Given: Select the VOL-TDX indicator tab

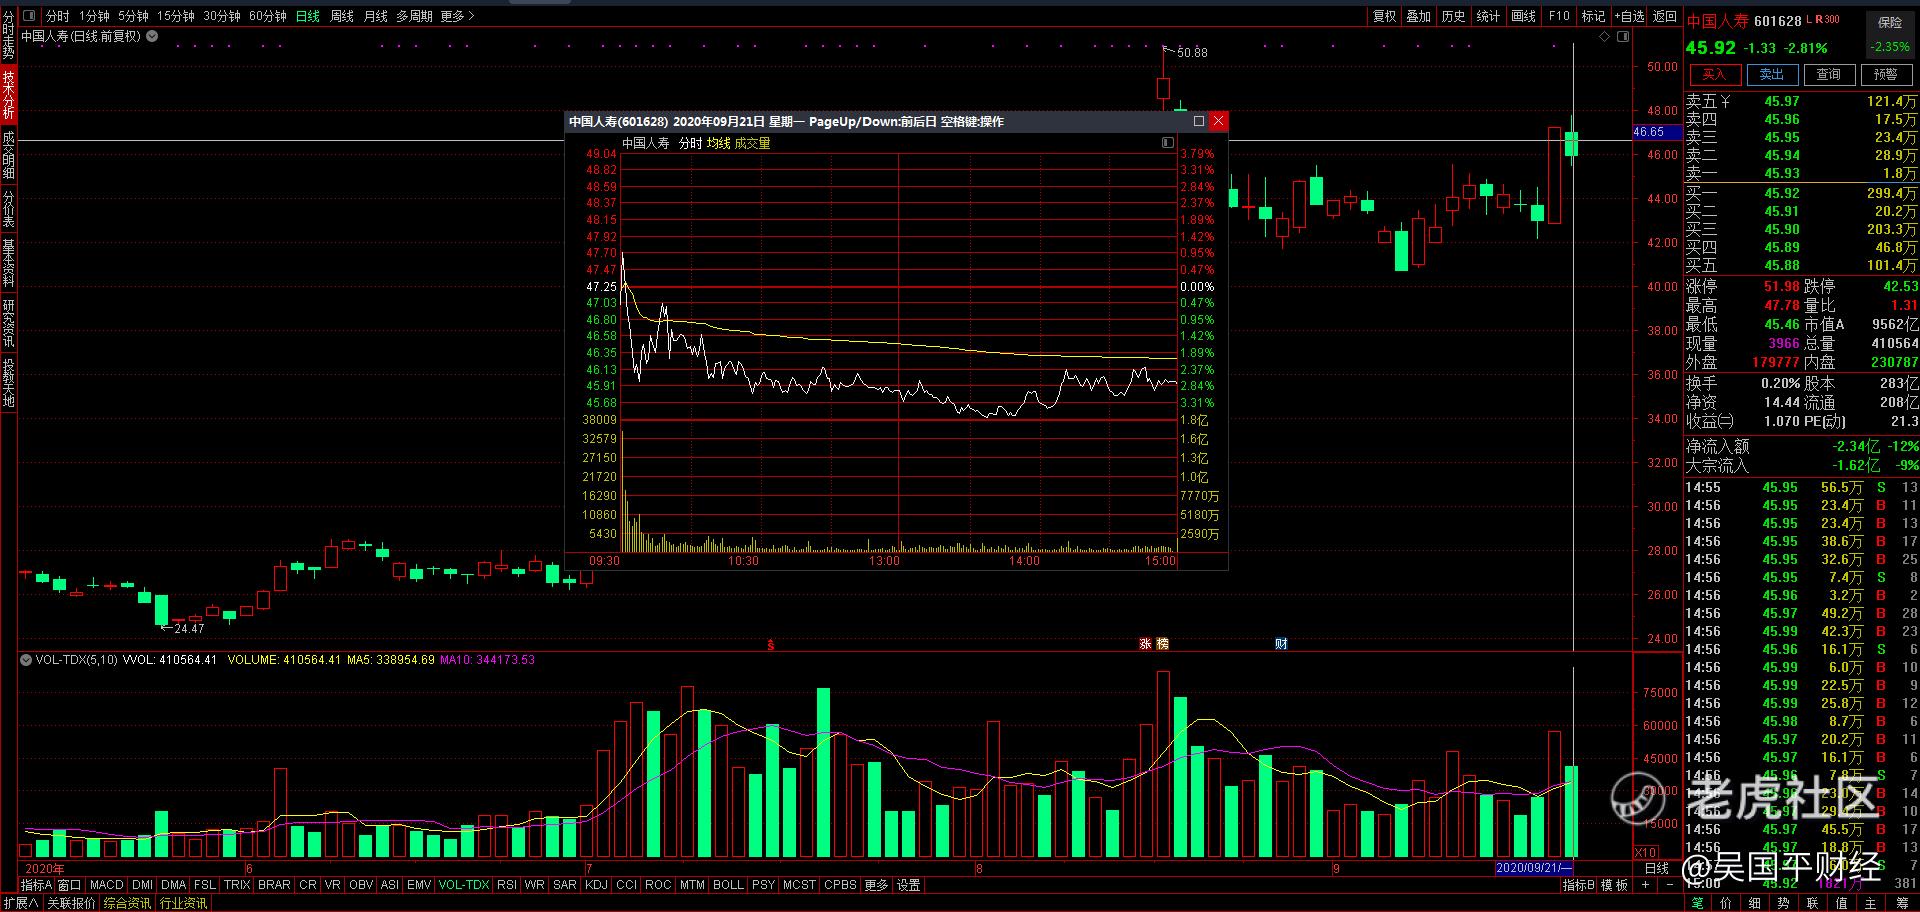Looking at the screenshot, I should click(464, 885).
